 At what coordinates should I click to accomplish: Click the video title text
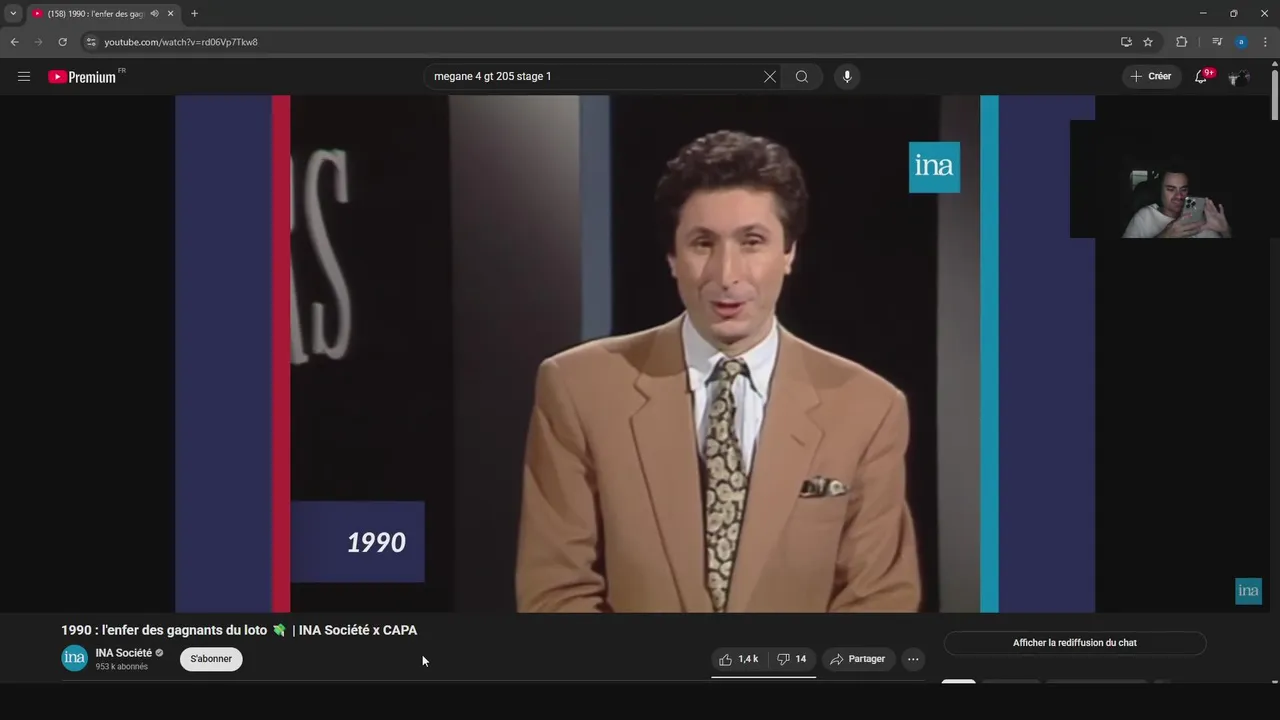coord(239,630)
